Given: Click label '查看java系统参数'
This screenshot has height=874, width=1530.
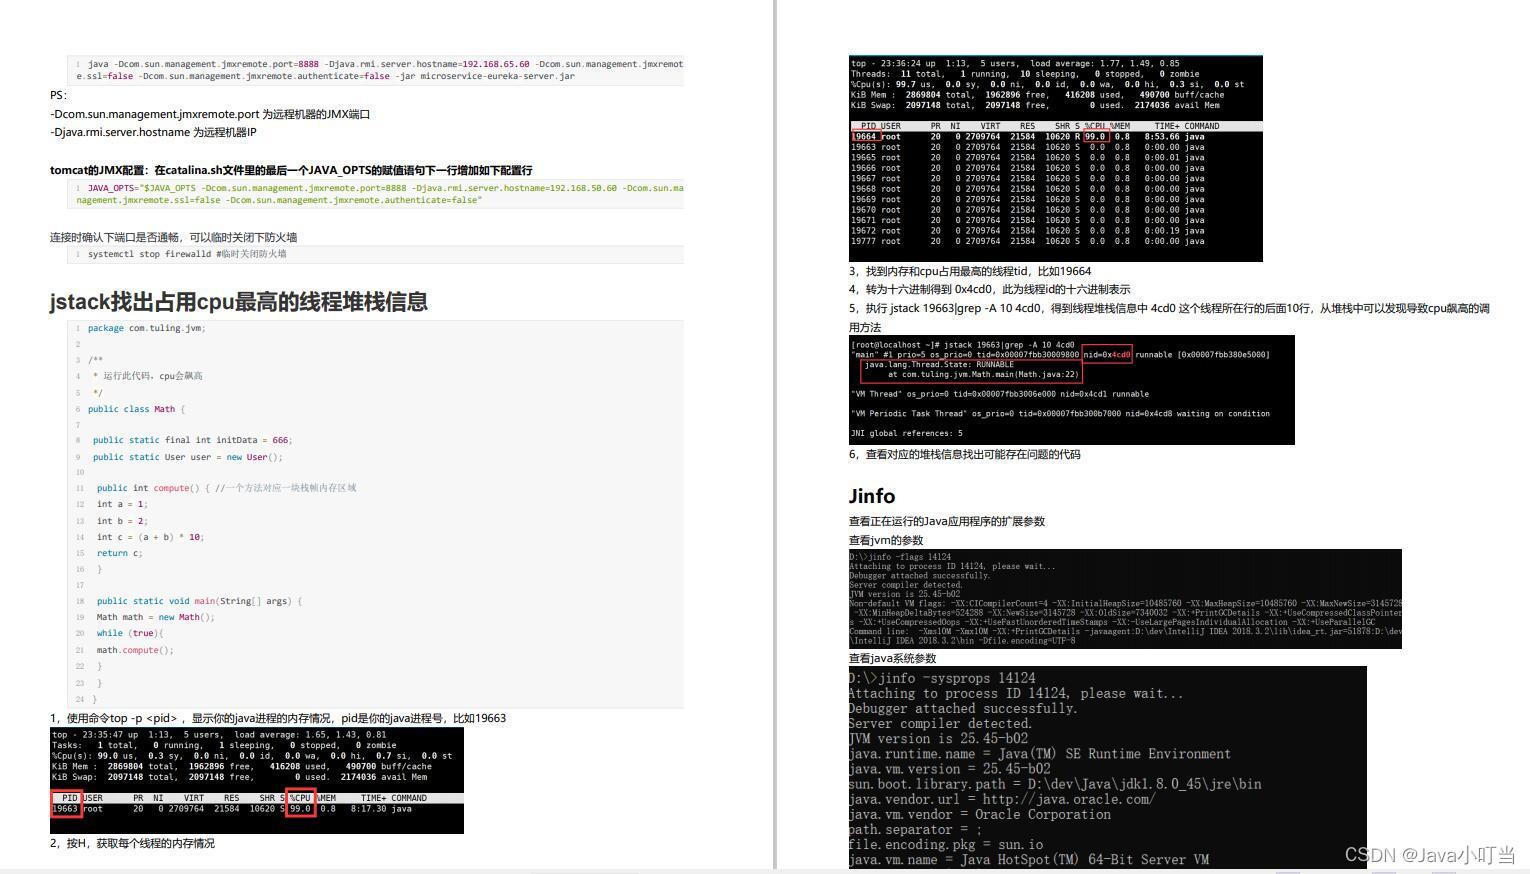Looking at the screenshot, I should click(x=893, y=658).
